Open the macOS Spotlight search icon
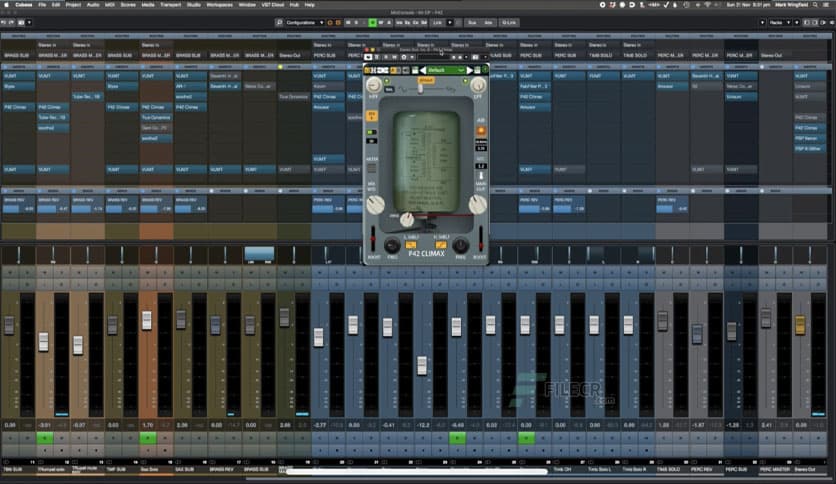 point(815,5)
